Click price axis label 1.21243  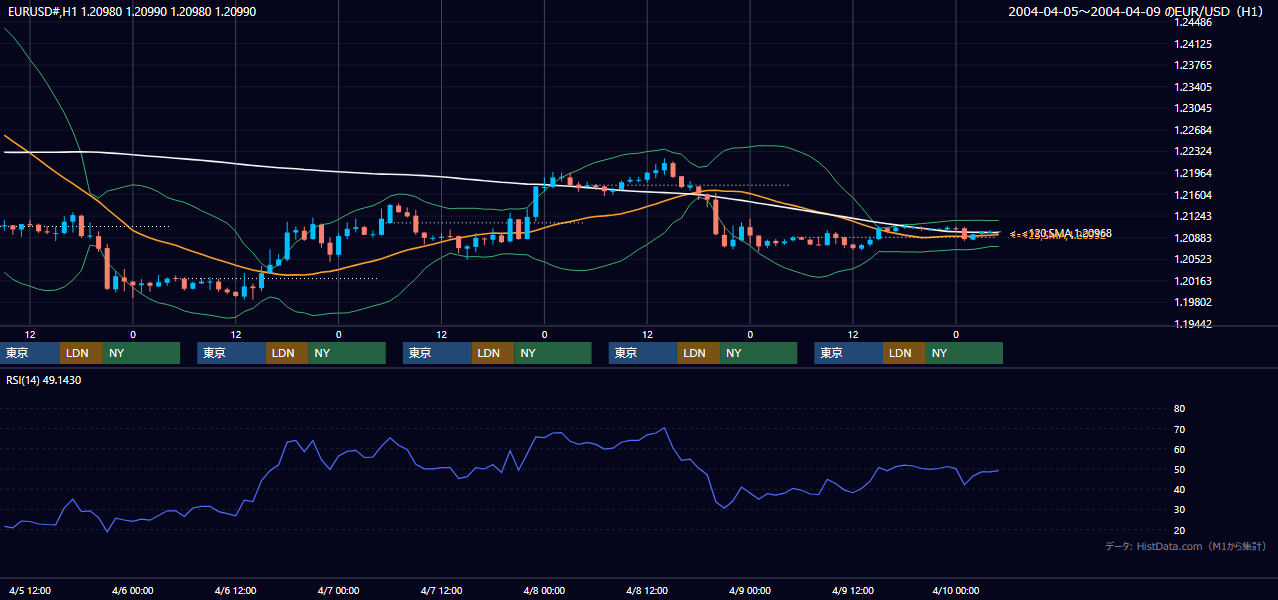coord(1194,216)
